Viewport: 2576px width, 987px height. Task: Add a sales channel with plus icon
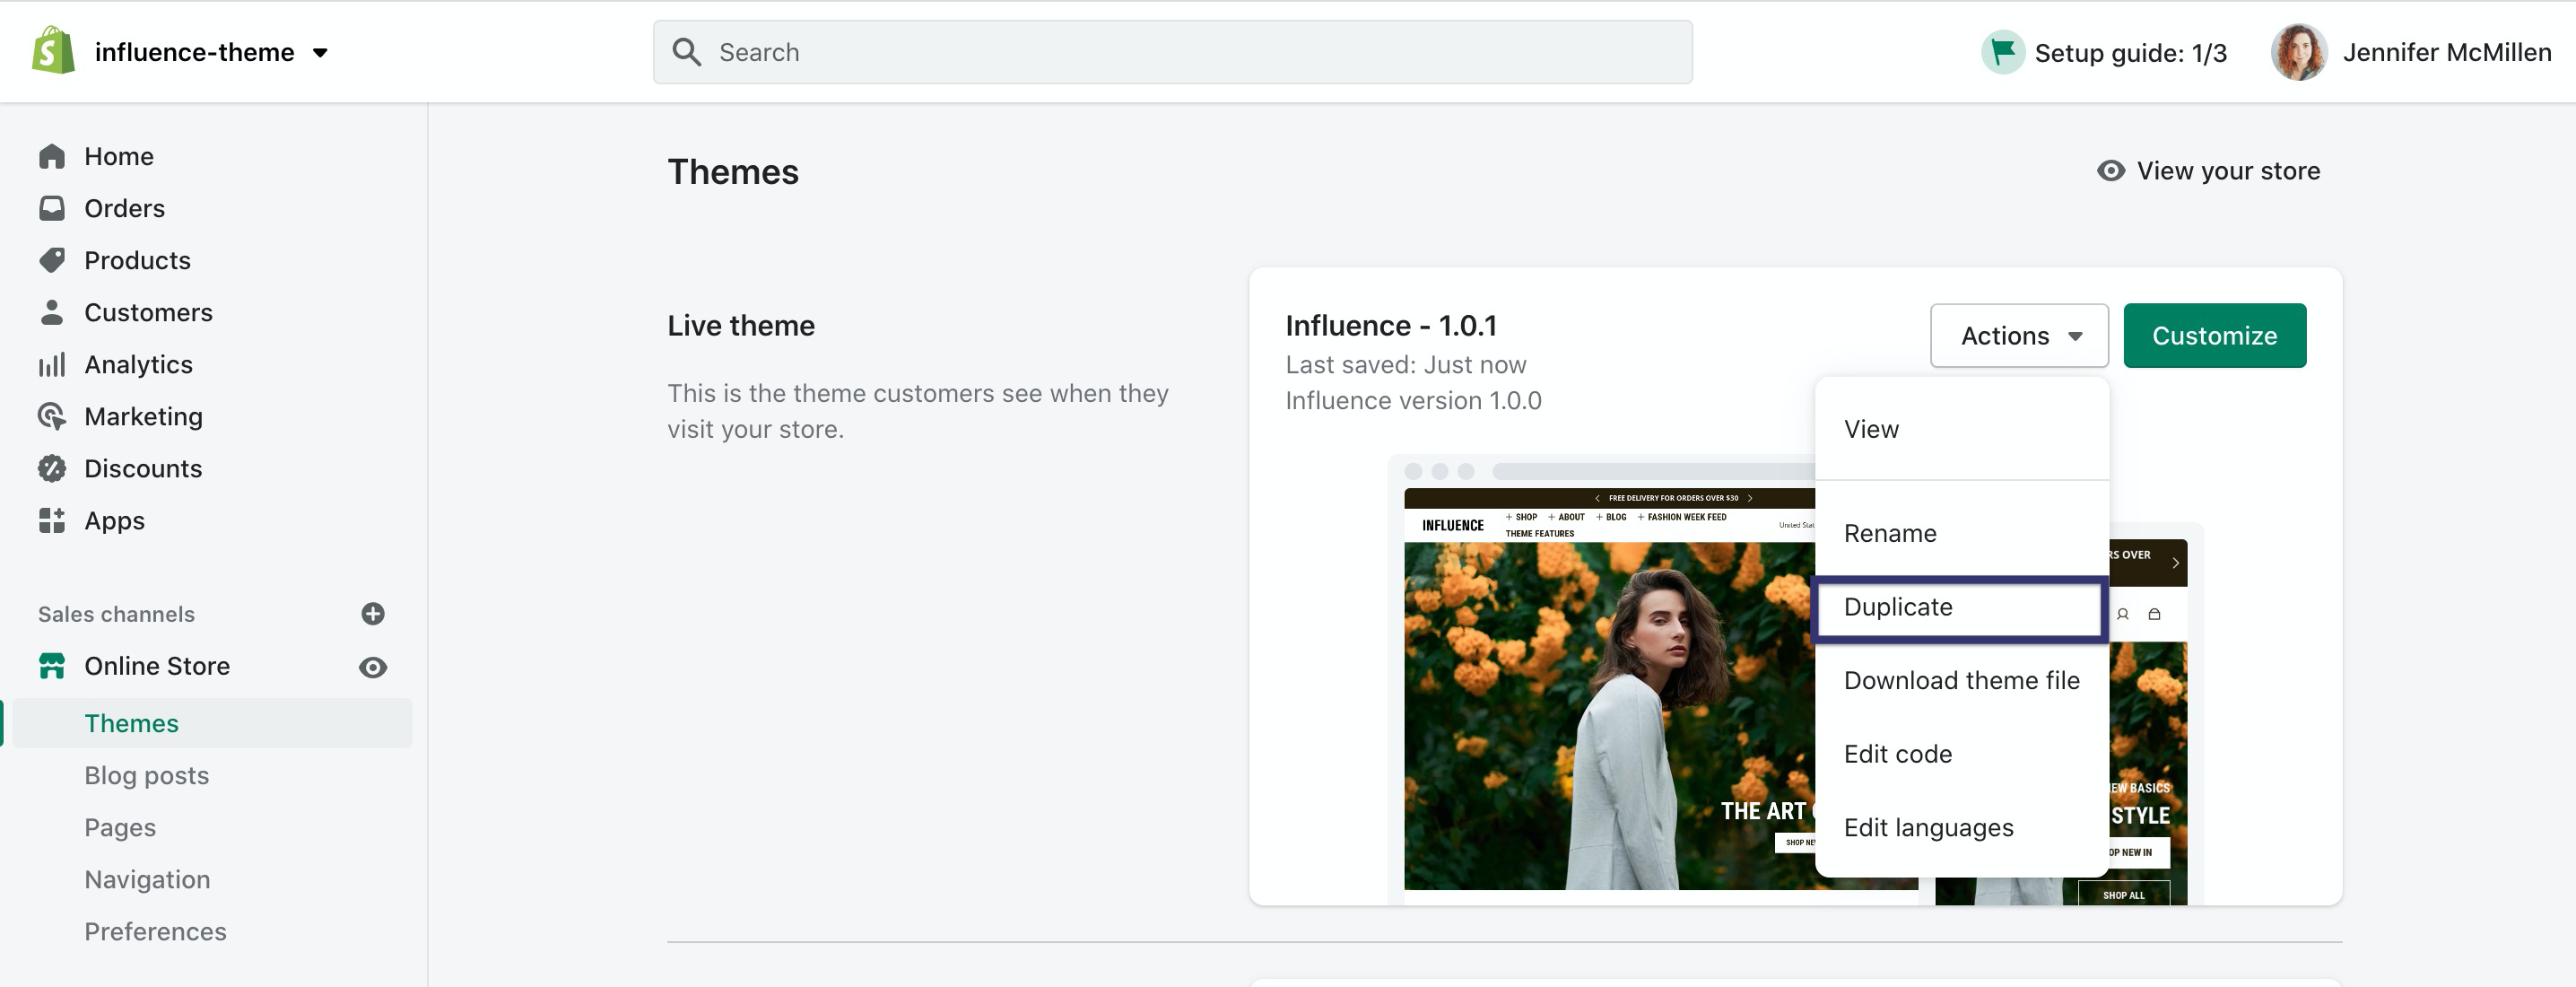coord(373,613)
